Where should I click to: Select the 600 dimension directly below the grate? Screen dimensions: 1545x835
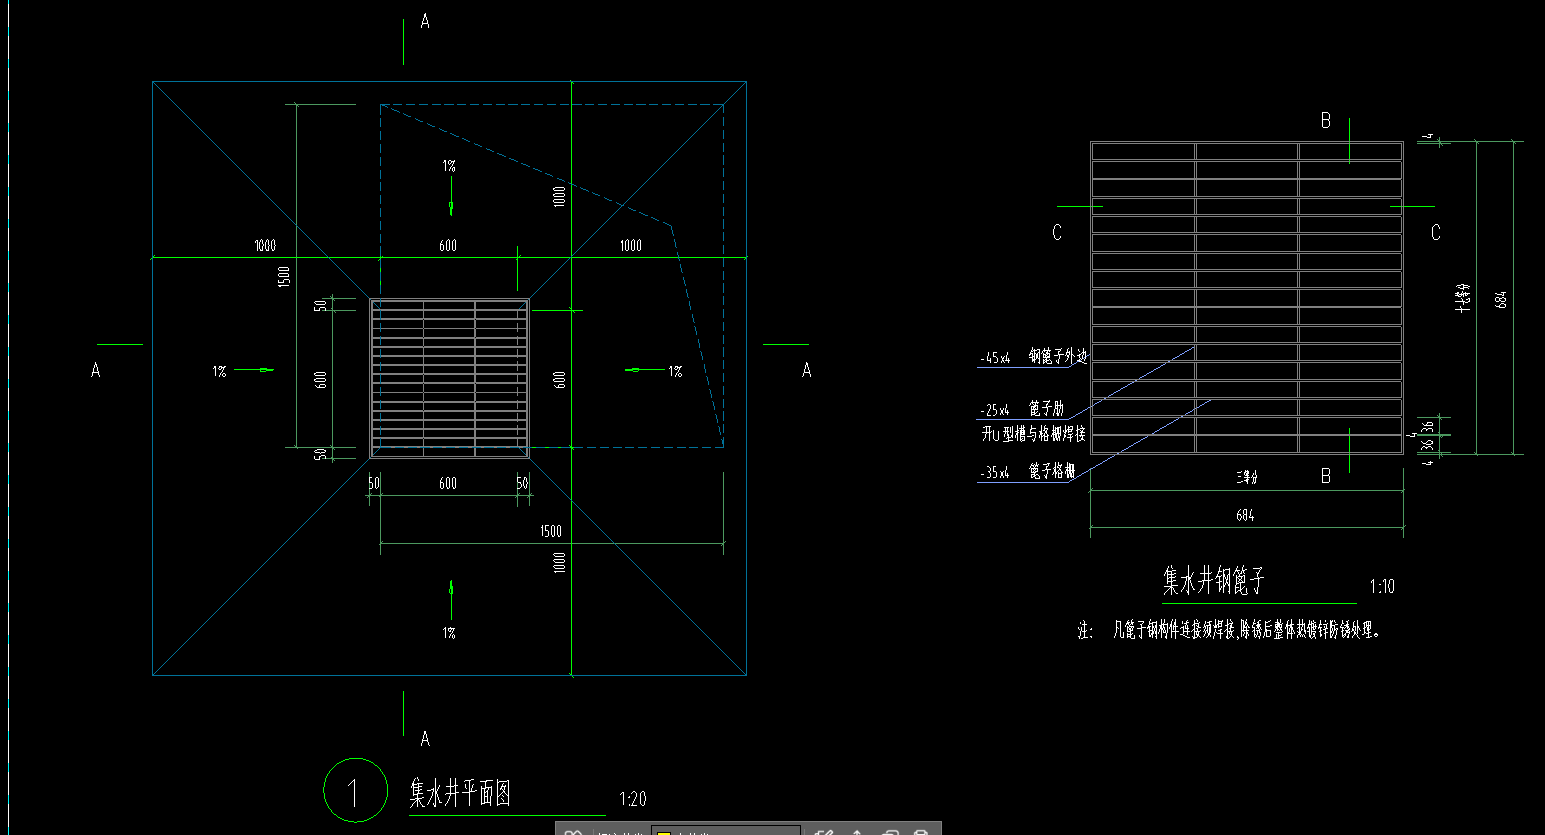448,483
